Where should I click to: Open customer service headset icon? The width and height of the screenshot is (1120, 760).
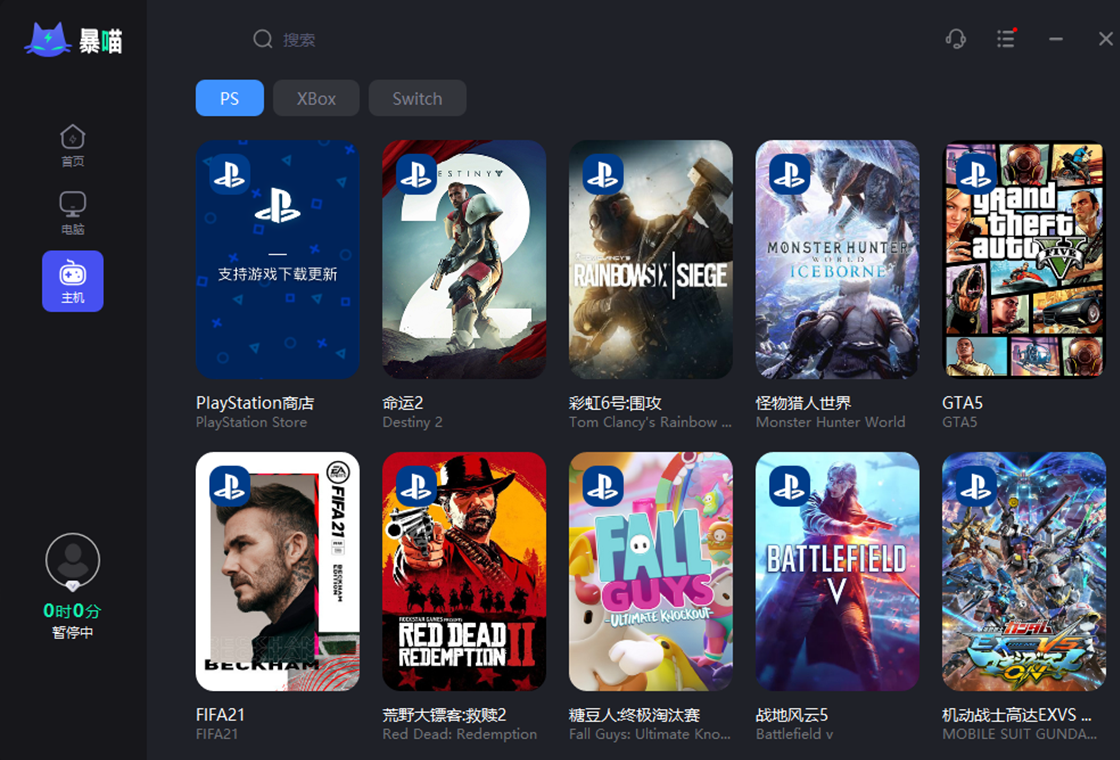955,39
